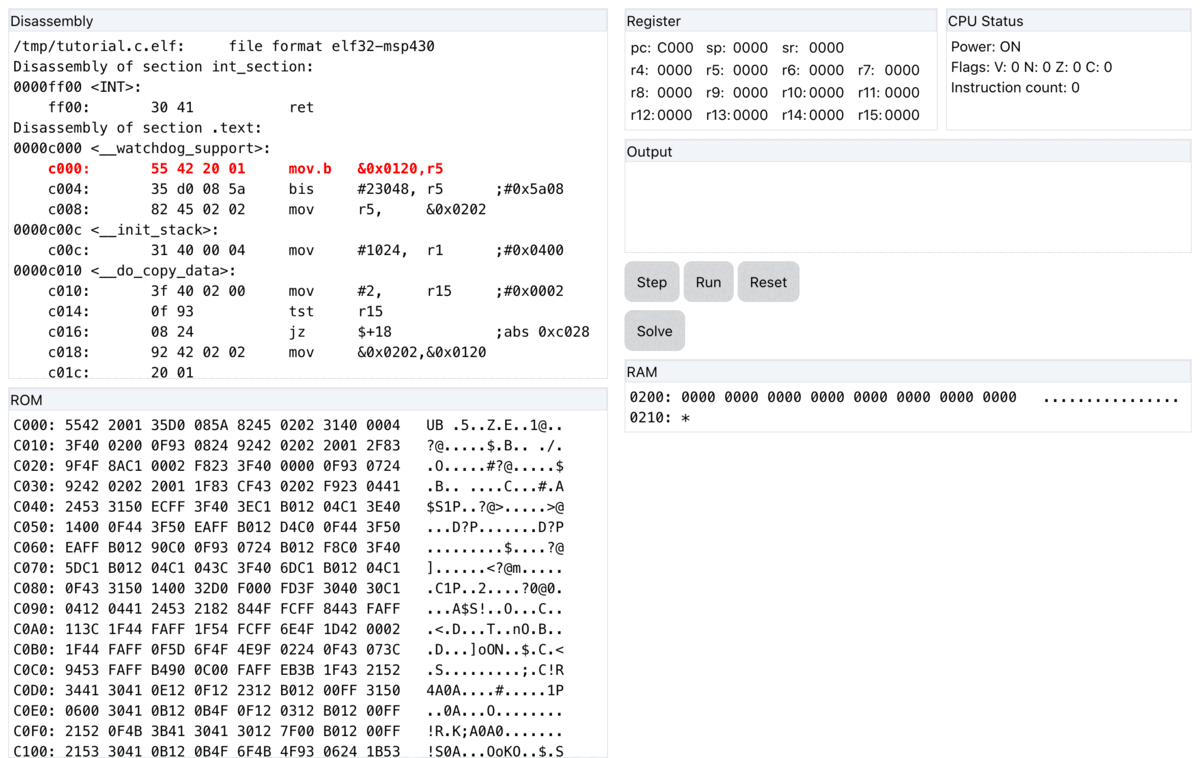Select the c016 jz instruction line
Screen dimensions: 1200x758
point(318,332)
